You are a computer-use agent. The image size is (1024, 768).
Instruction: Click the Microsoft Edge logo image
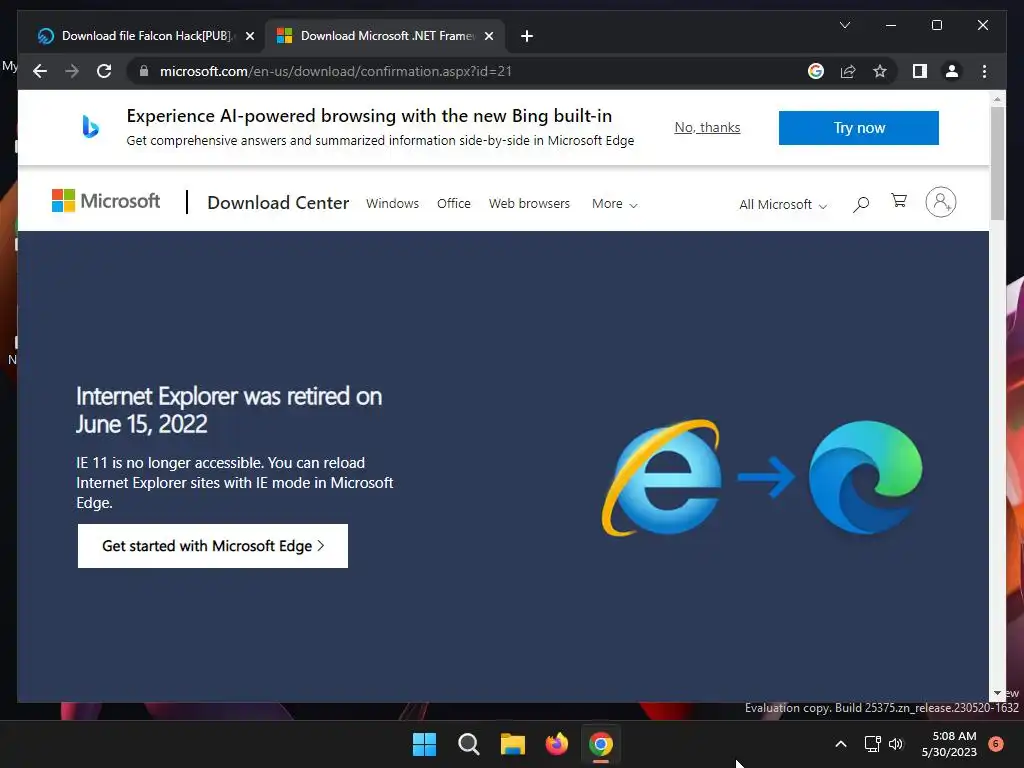[865, 477]
